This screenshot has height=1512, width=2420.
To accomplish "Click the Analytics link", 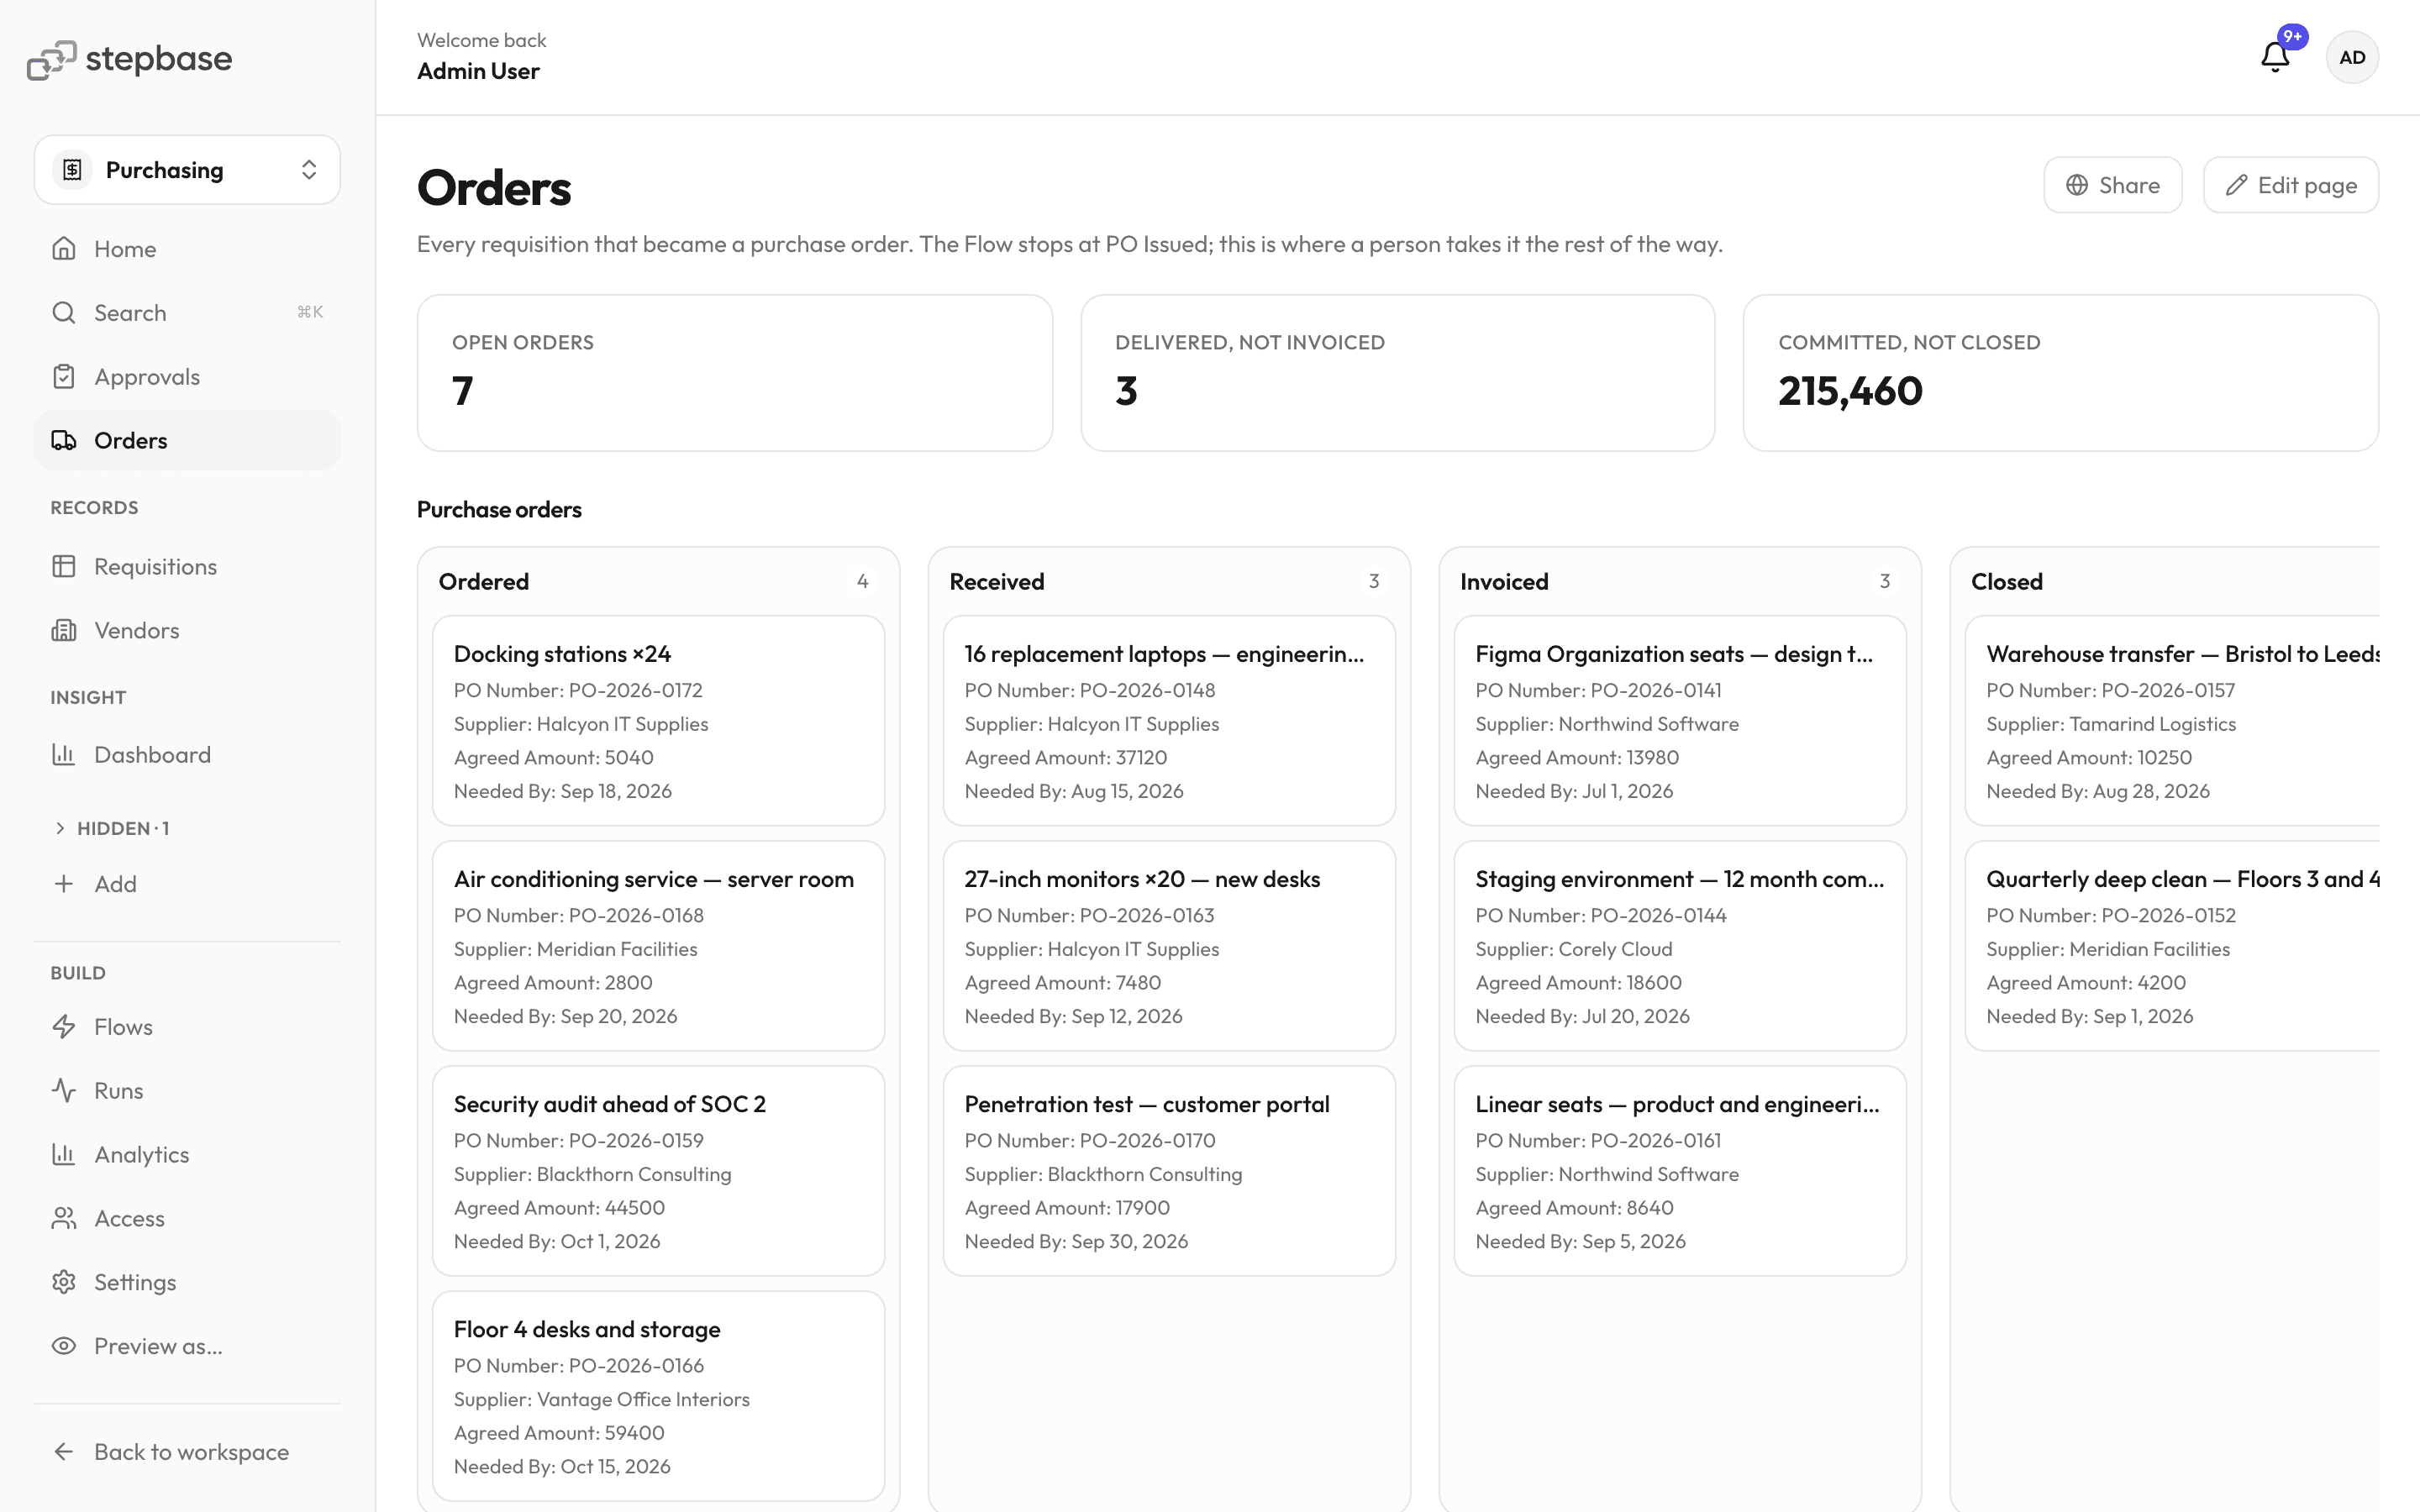I will [187, 1154].
